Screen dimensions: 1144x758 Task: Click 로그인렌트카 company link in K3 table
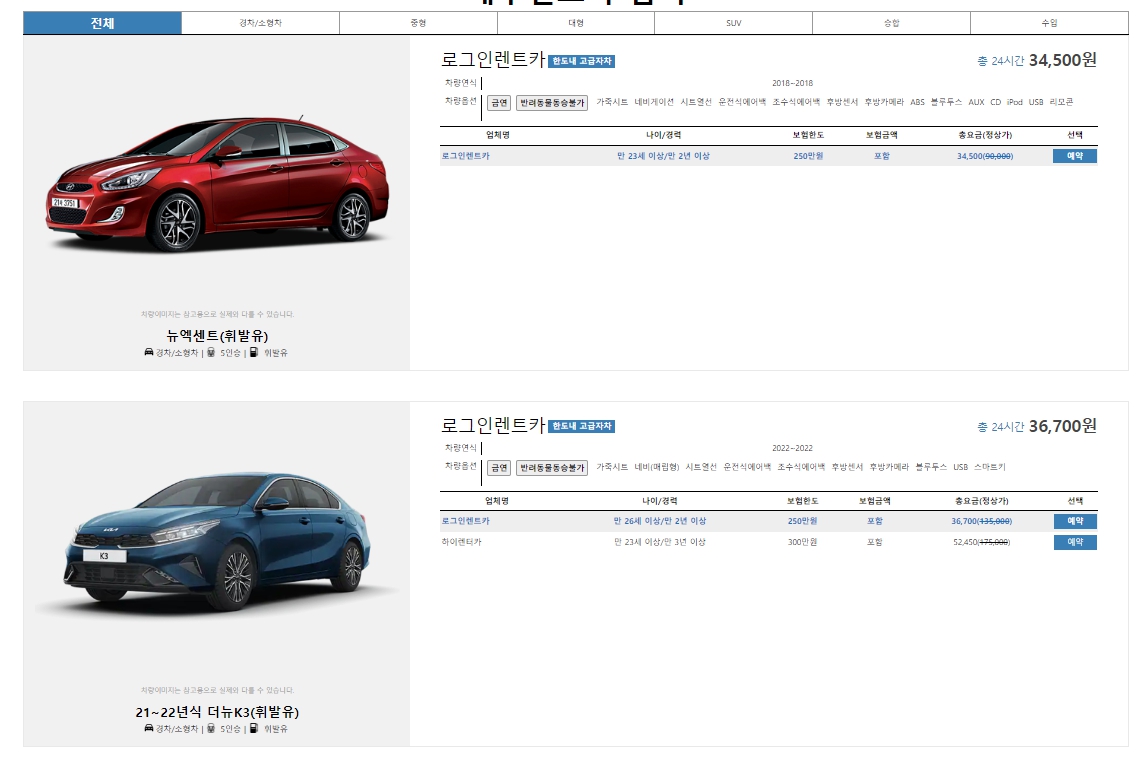(x=465, y=521)
